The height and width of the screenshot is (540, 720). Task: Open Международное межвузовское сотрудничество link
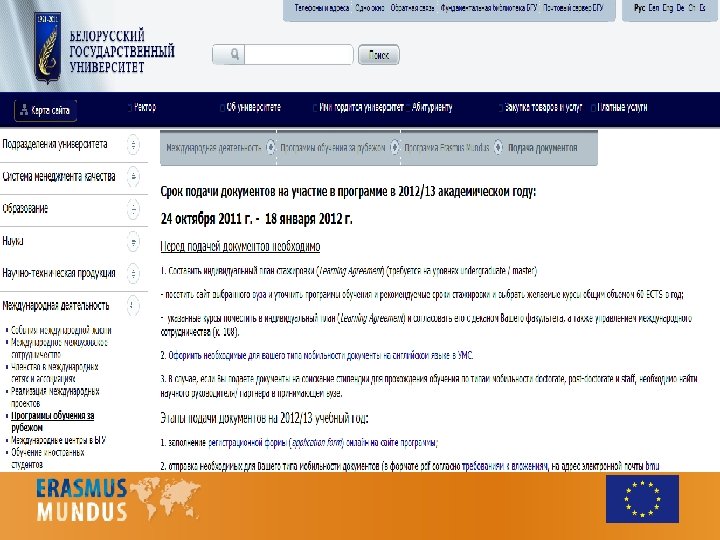[x=59, y=348]
